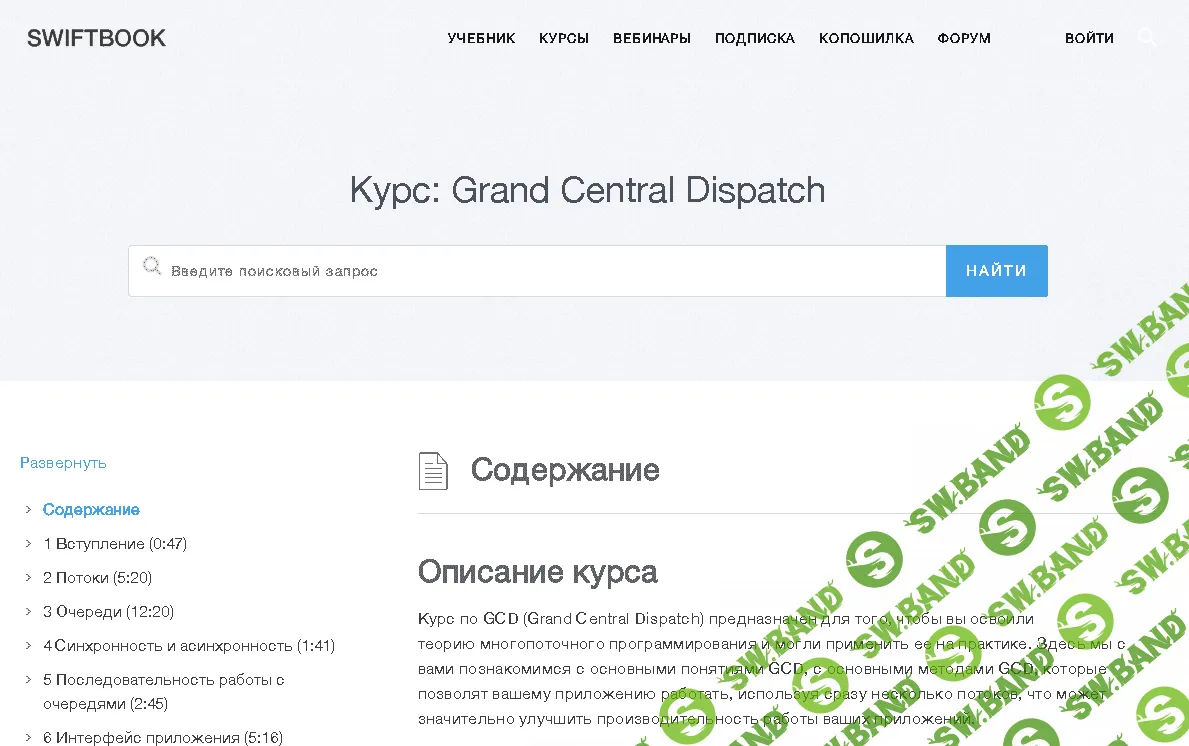Click the search magnifier icon in the top navigation
The height and width of the screenshot is (746, 1189).
pos(1147,37)
